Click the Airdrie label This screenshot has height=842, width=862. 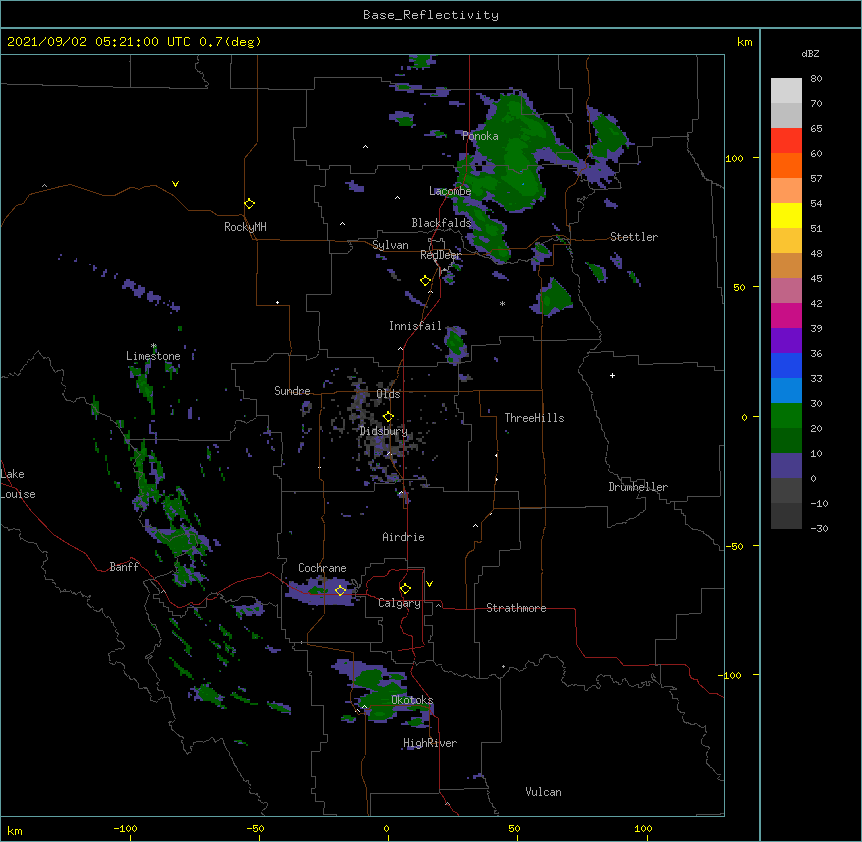click(x=404, y=537)
